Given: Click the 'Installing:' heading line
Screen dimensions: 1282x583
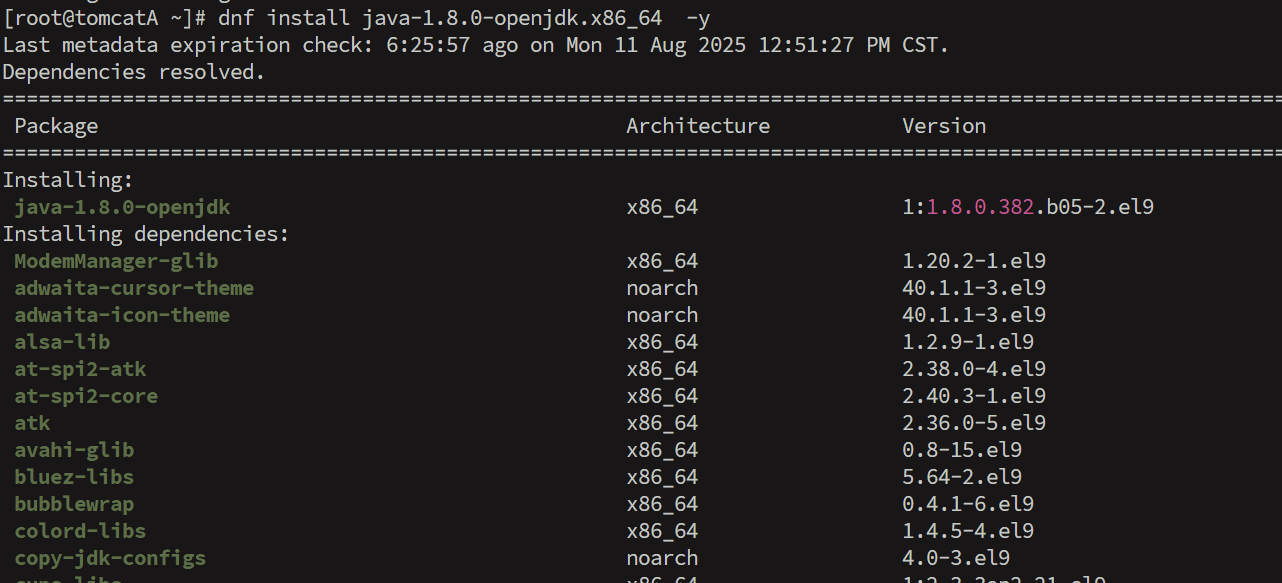Looking at the screenshot, I should click(68, 180).
